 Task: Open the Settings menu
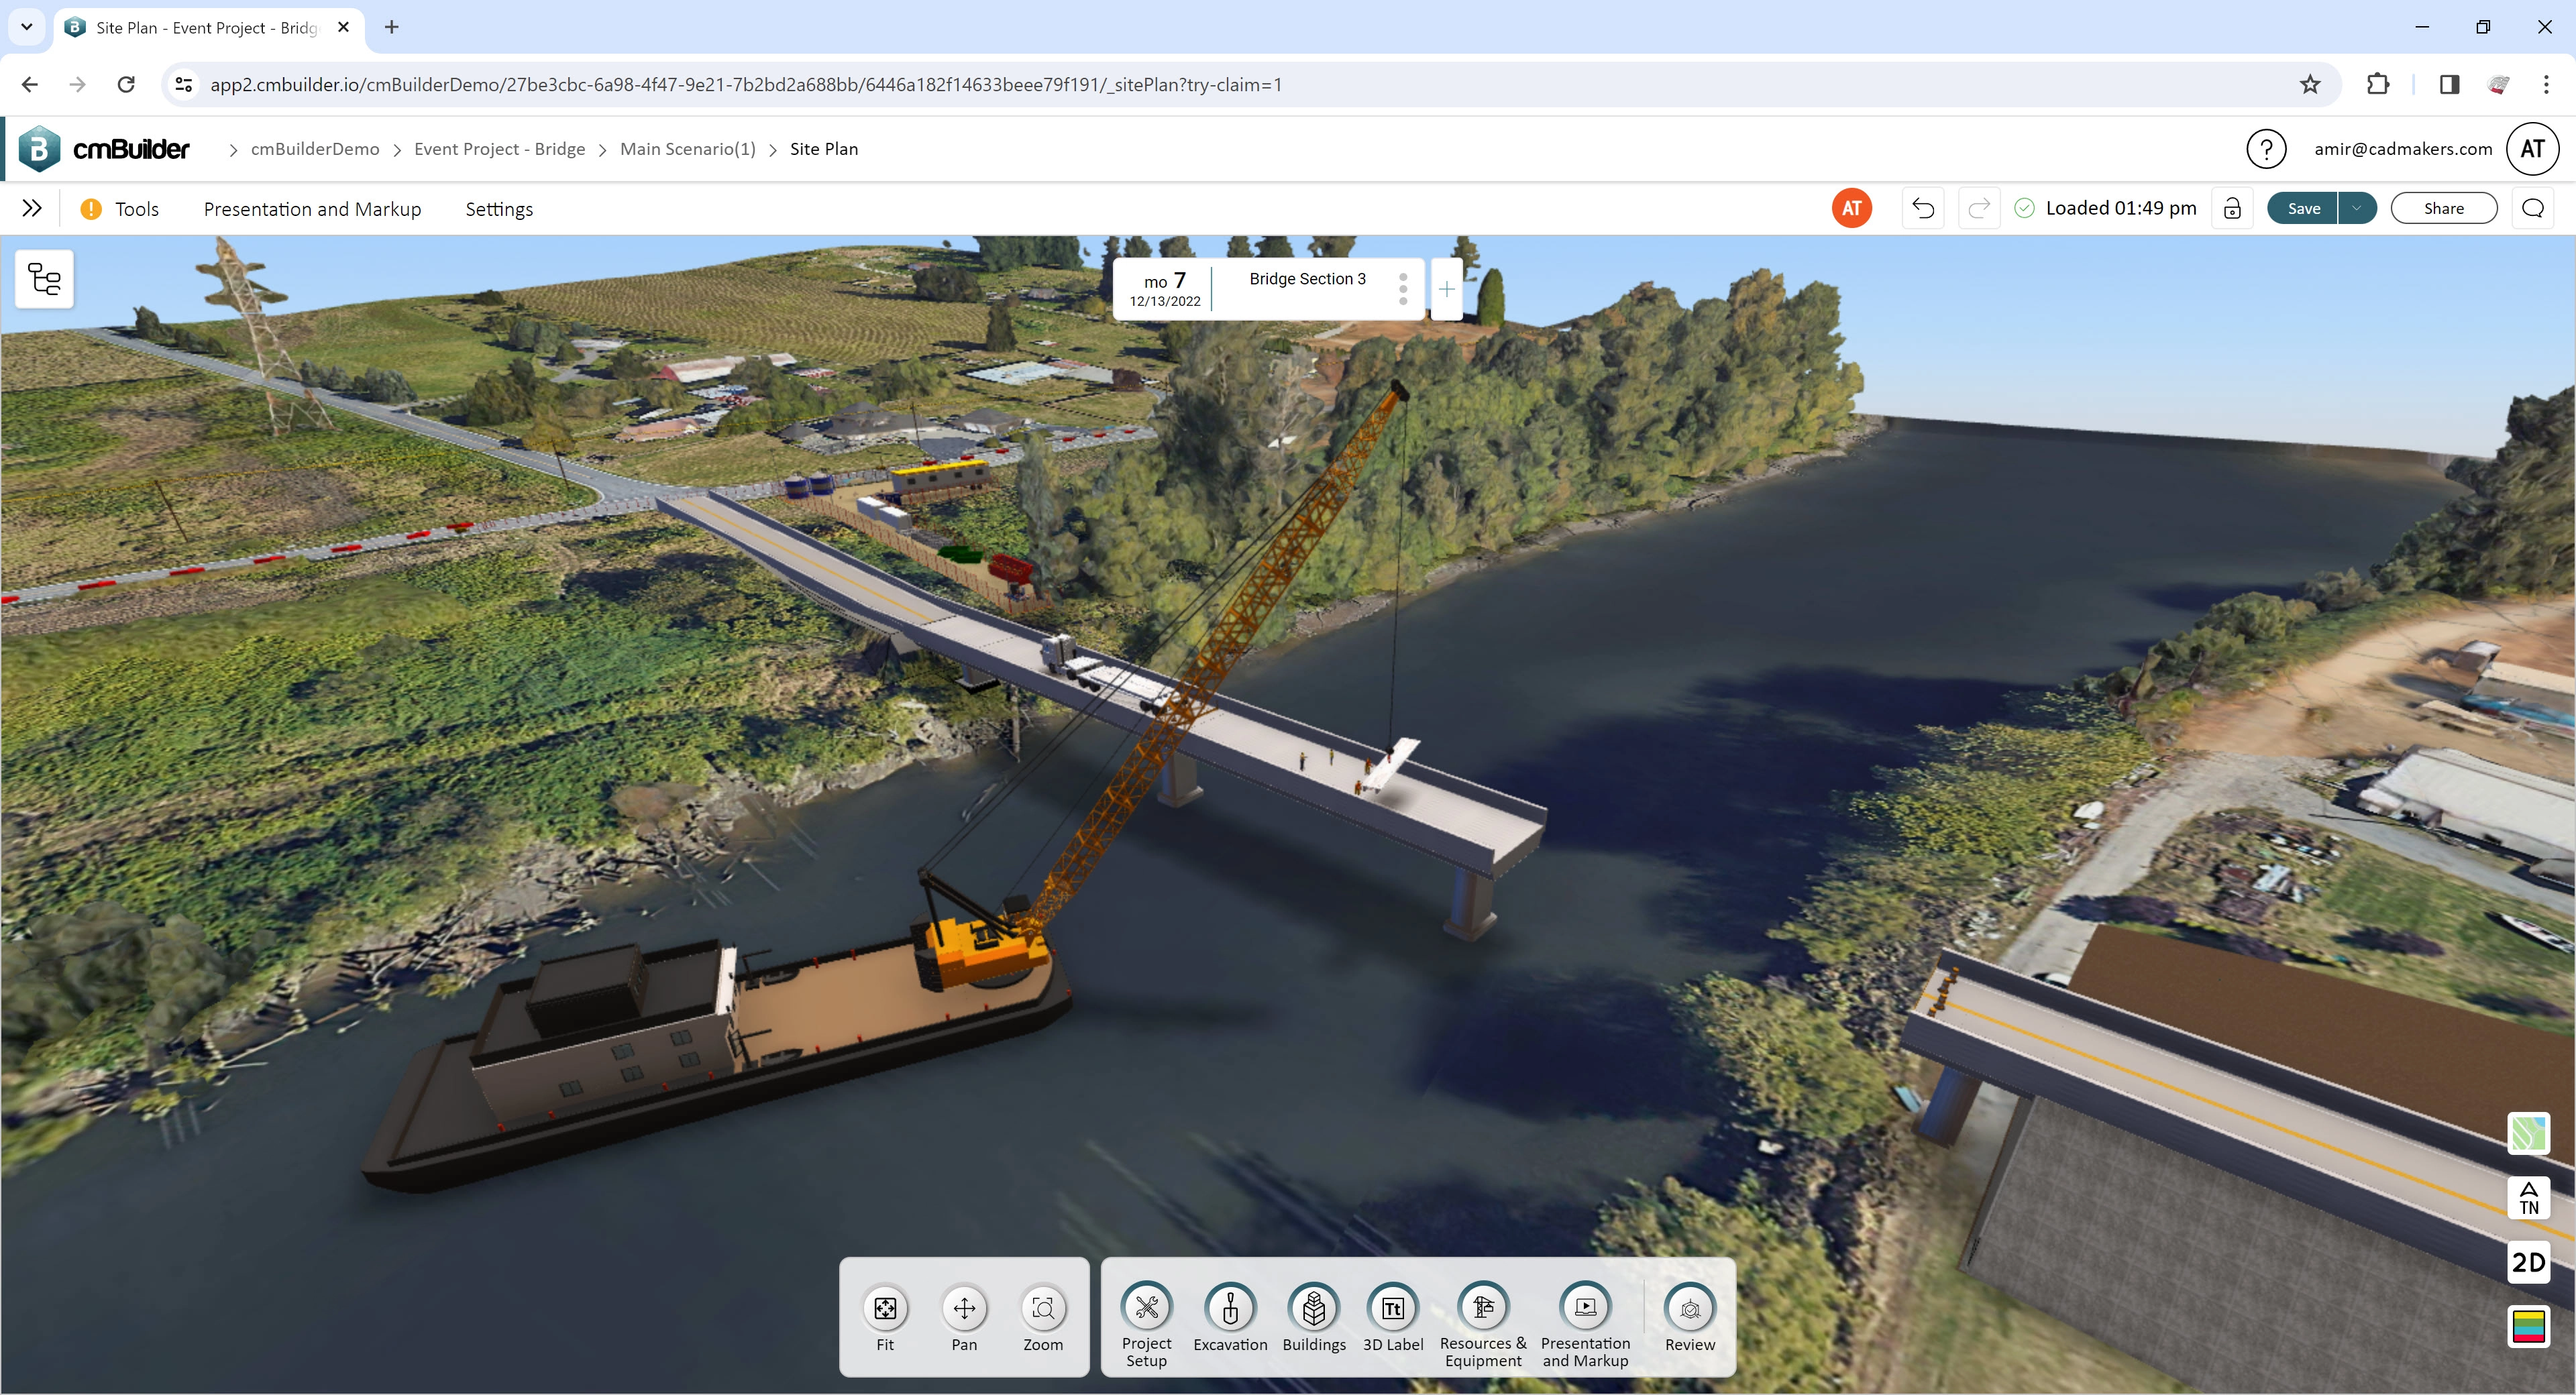(499, 208)
